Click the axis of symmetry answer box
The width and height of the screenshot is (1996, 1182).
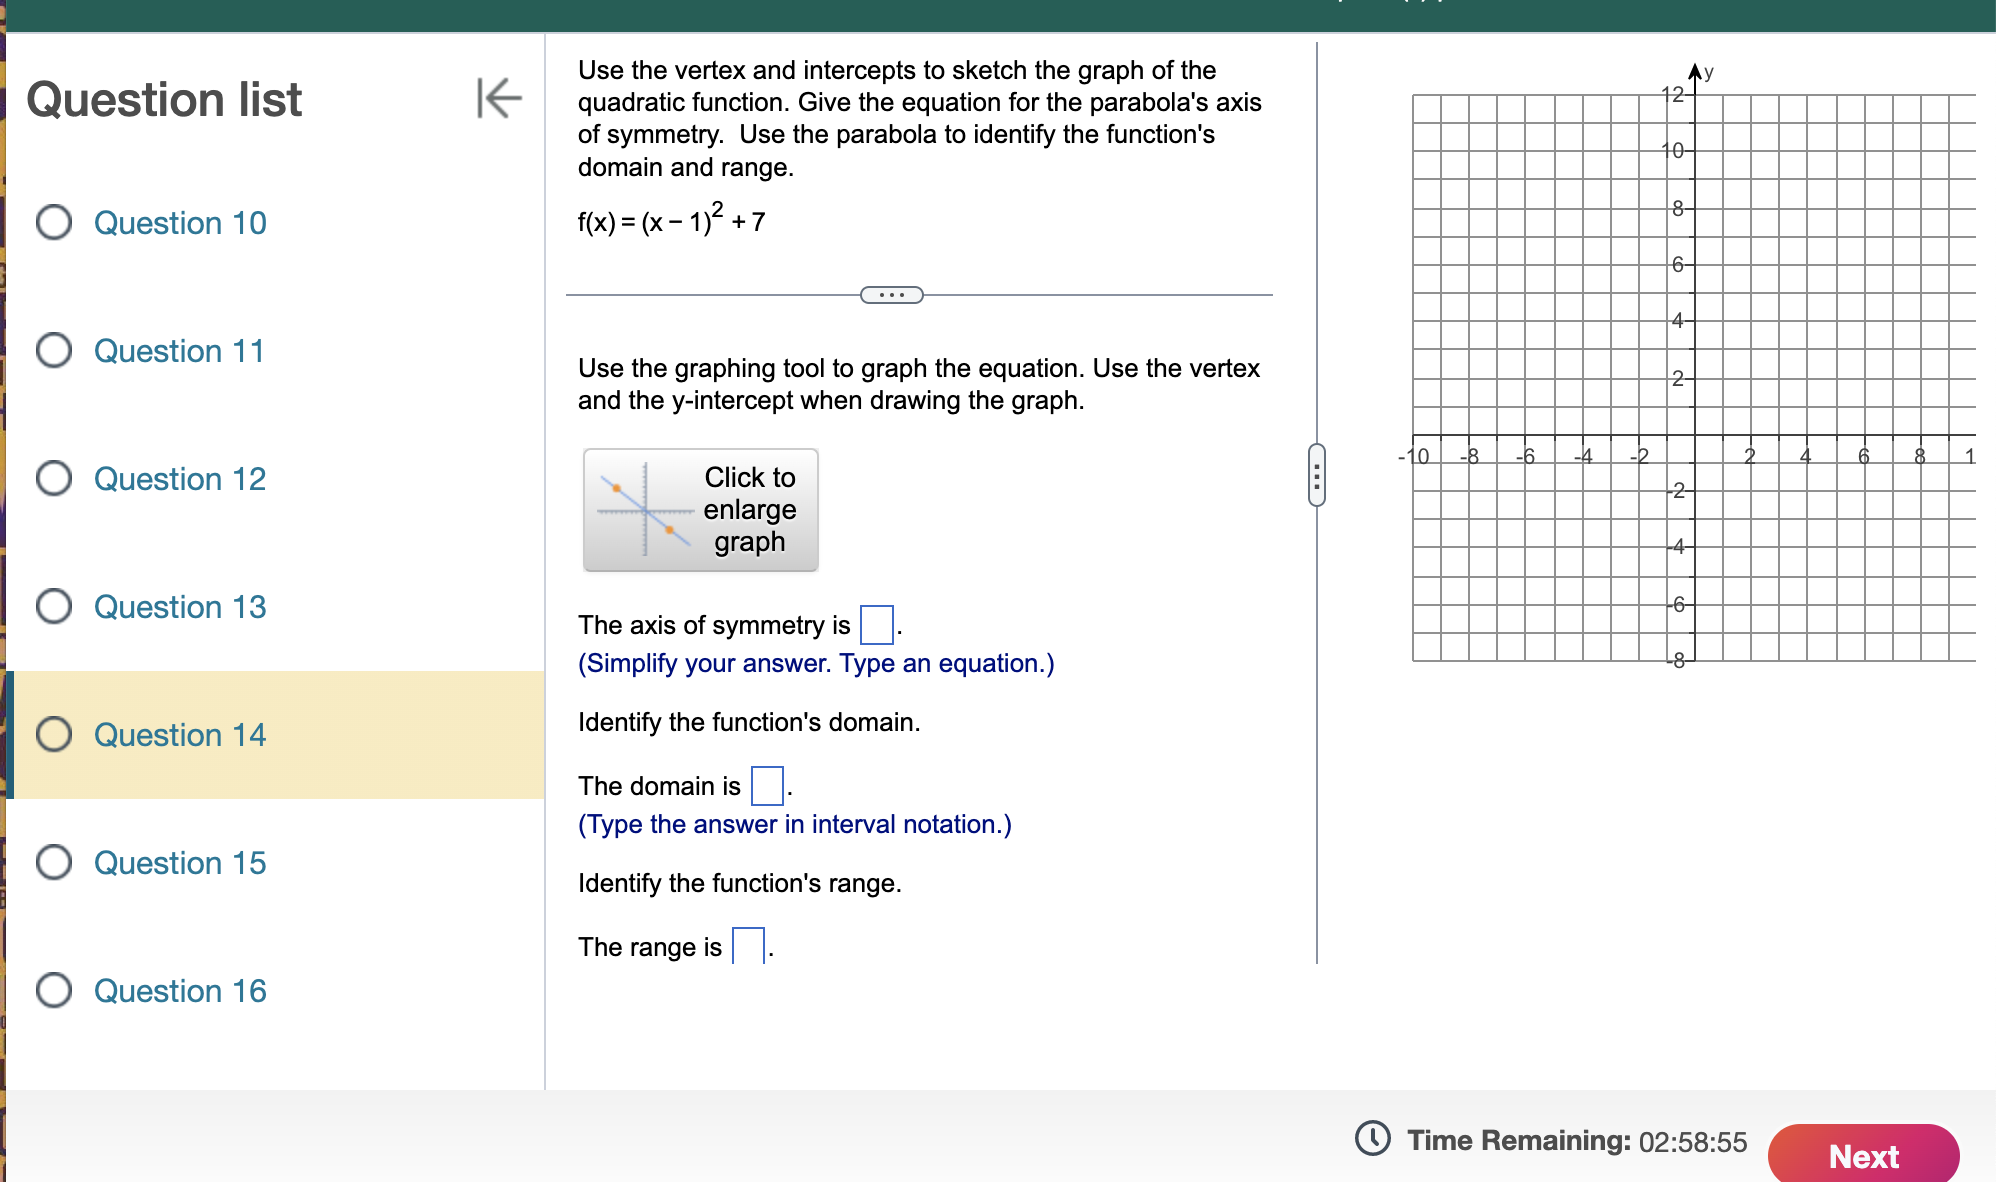tap(876, 625)
